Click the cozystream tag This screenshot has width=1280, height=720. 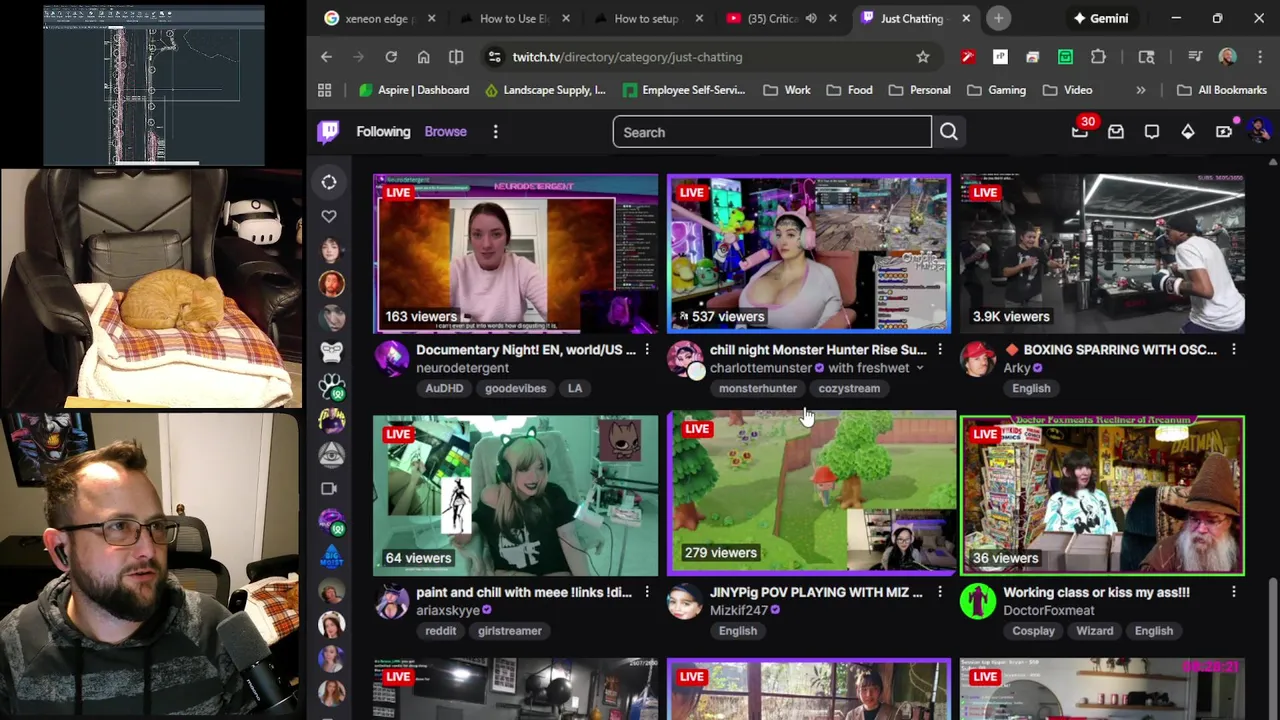point(849,388)
